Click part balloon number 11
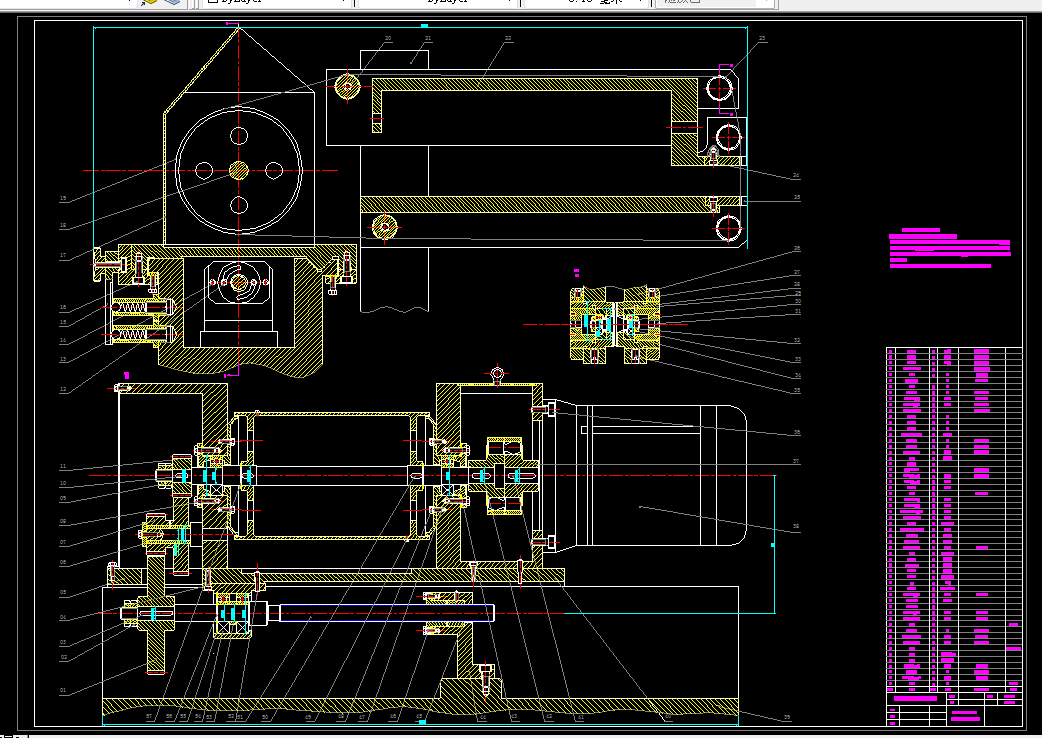 (63, 466)
